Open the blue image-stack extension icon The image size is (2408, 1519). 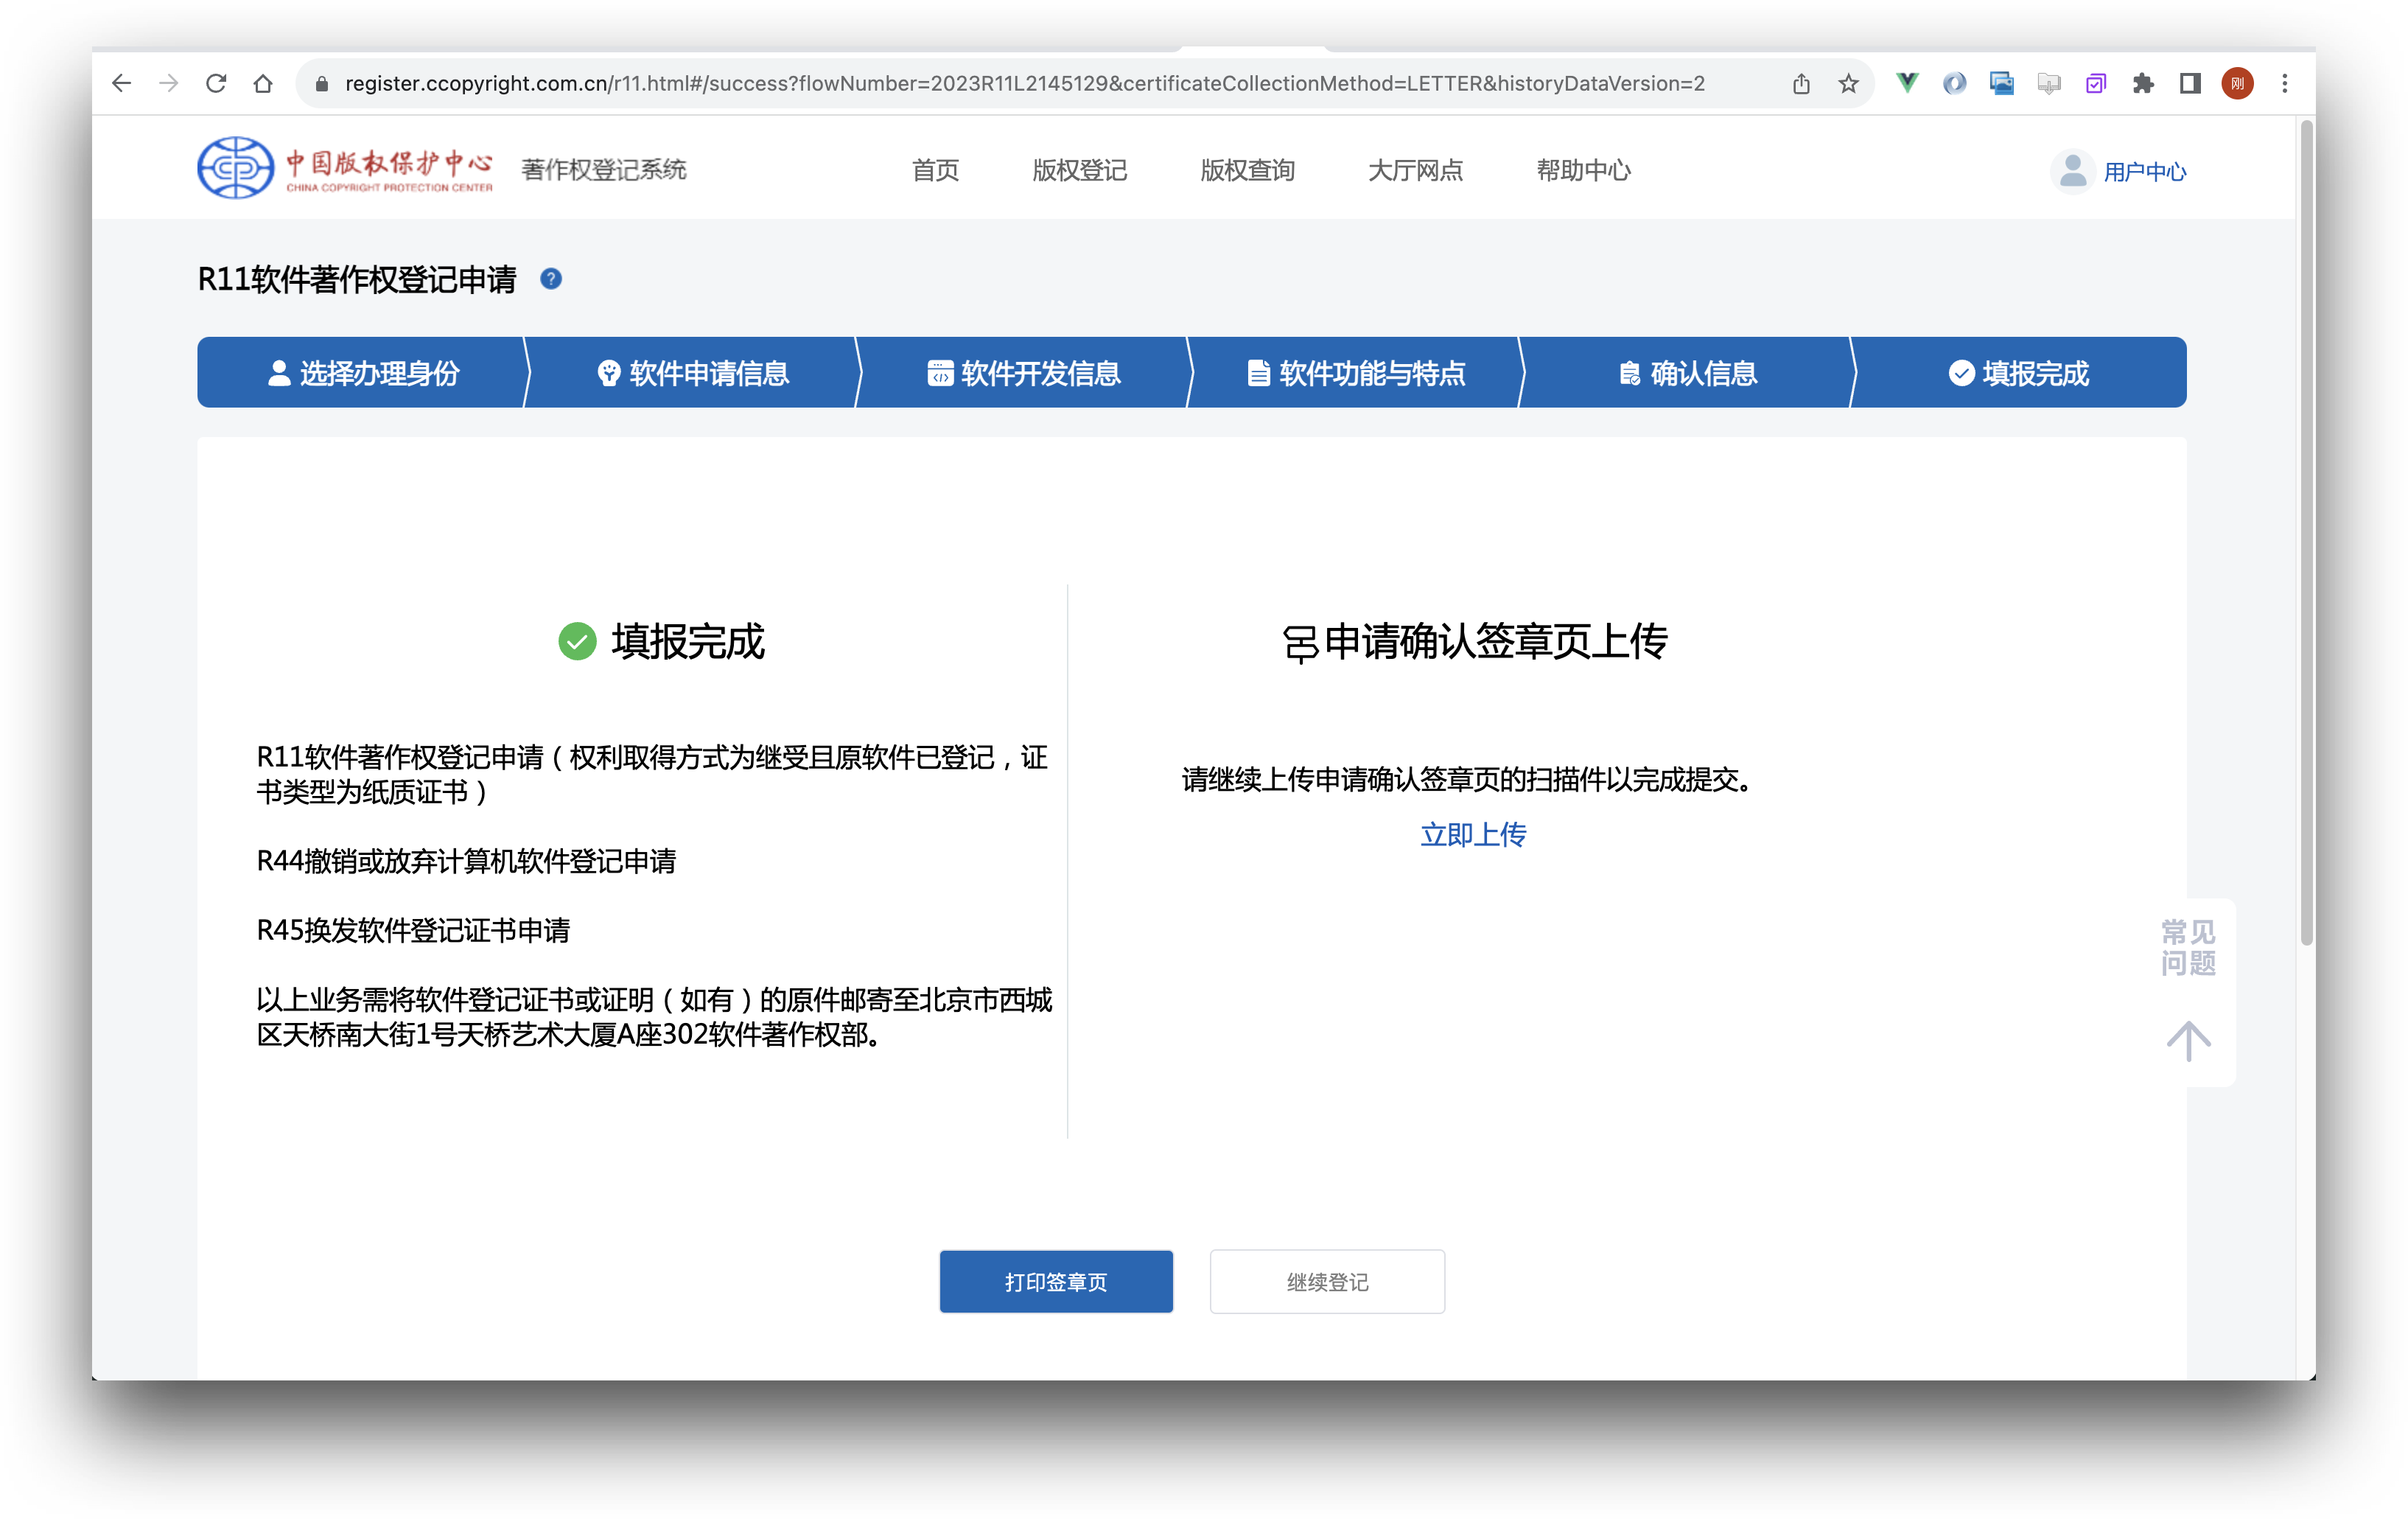[x=2001, y=83]
